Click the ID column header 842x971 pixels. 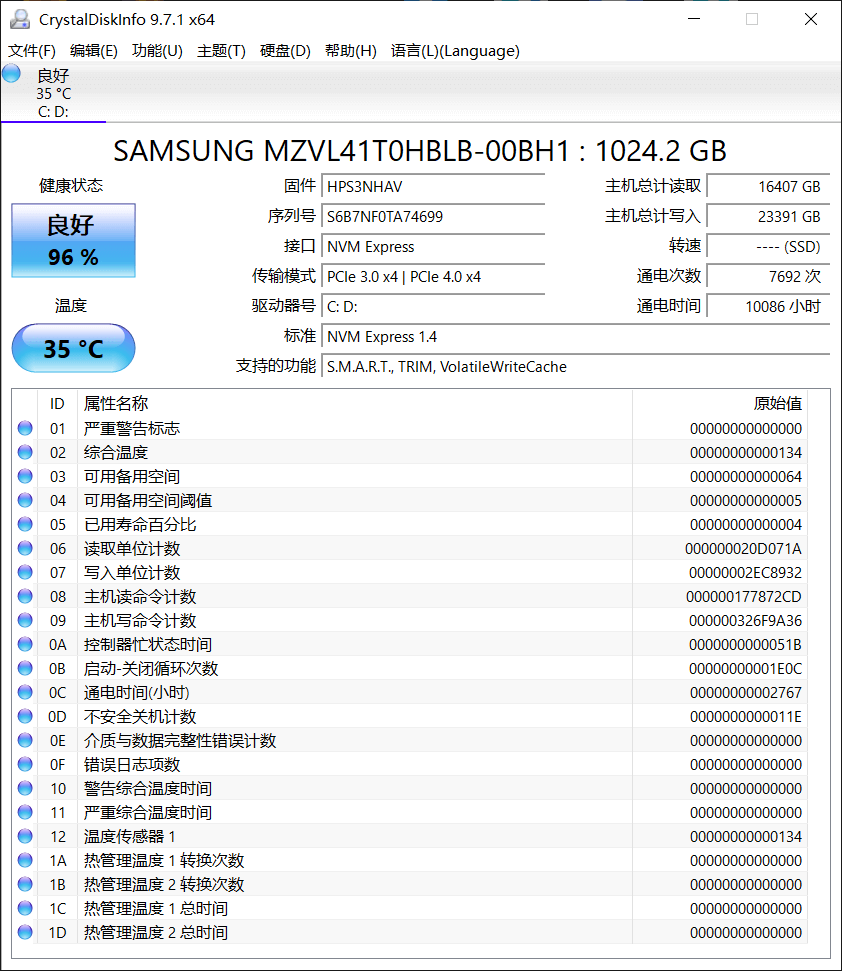coord(57,404)
